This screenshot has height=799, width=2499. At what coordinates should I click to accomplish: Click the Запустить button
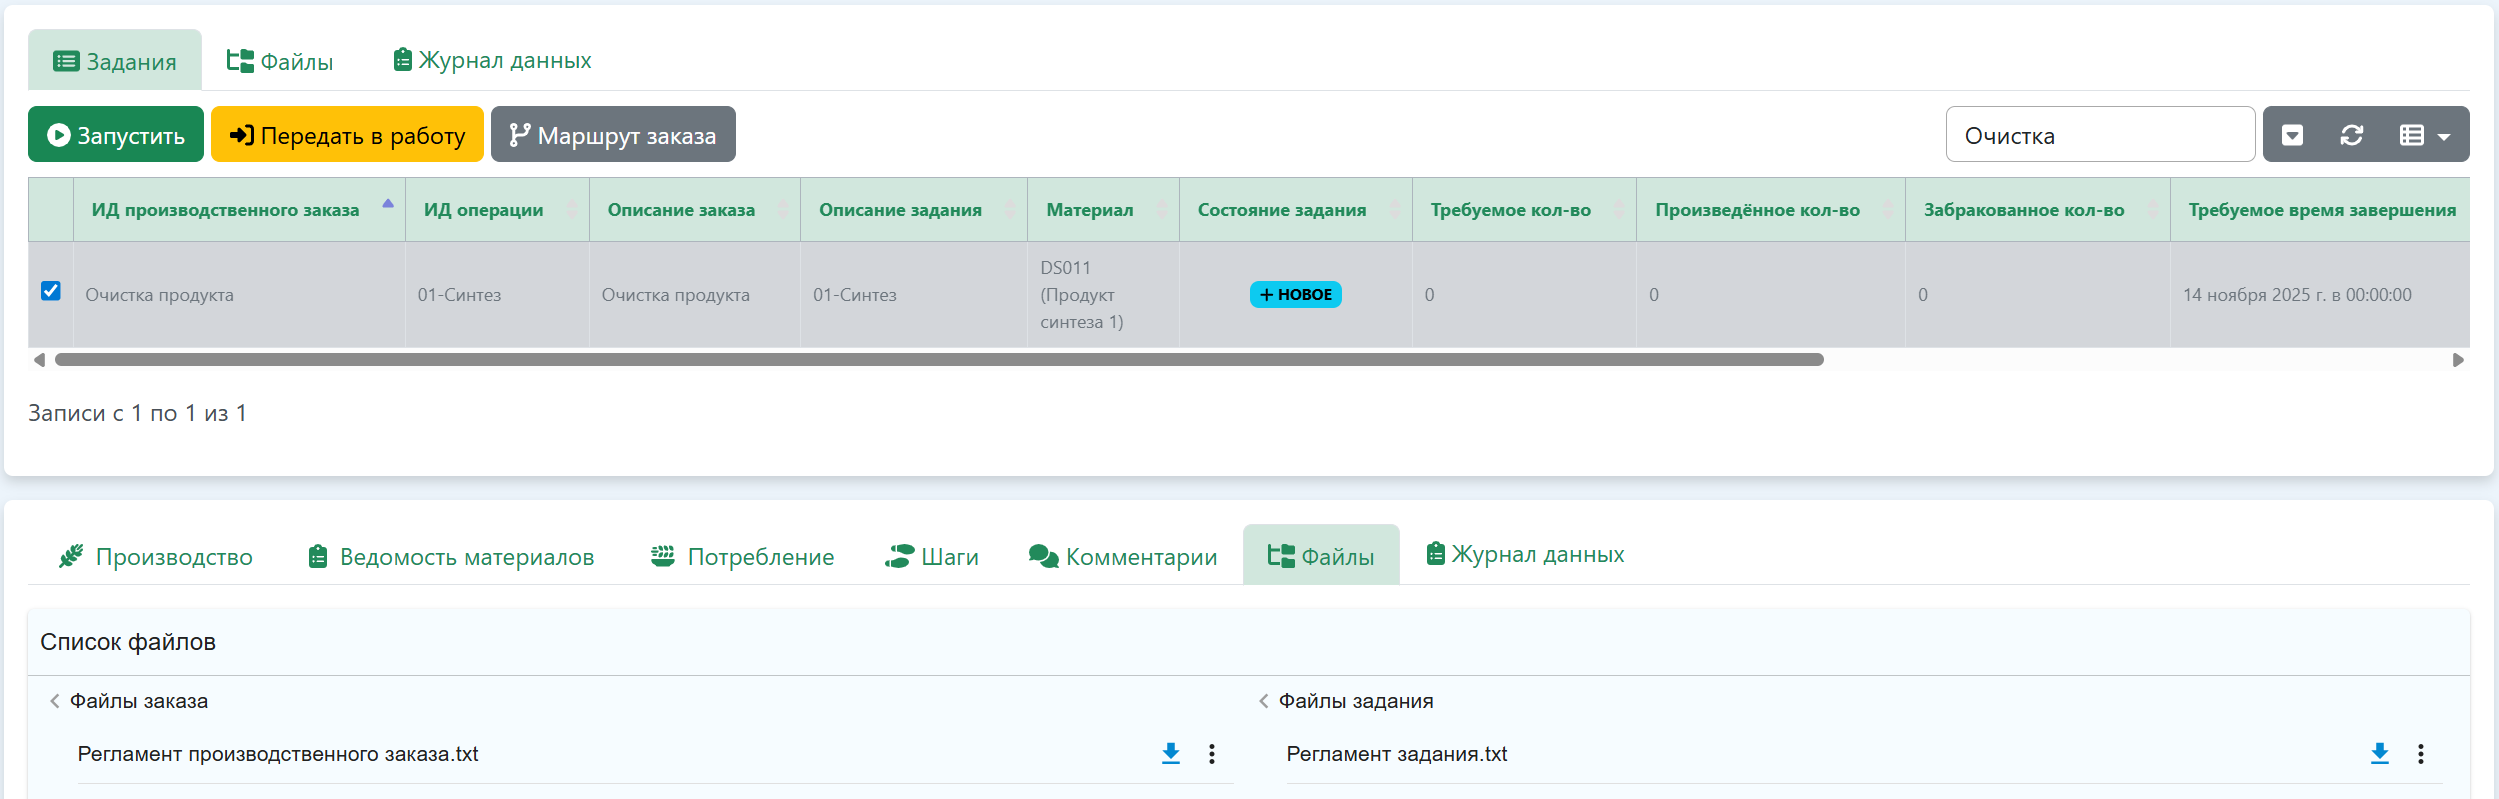tap(116, 135)
